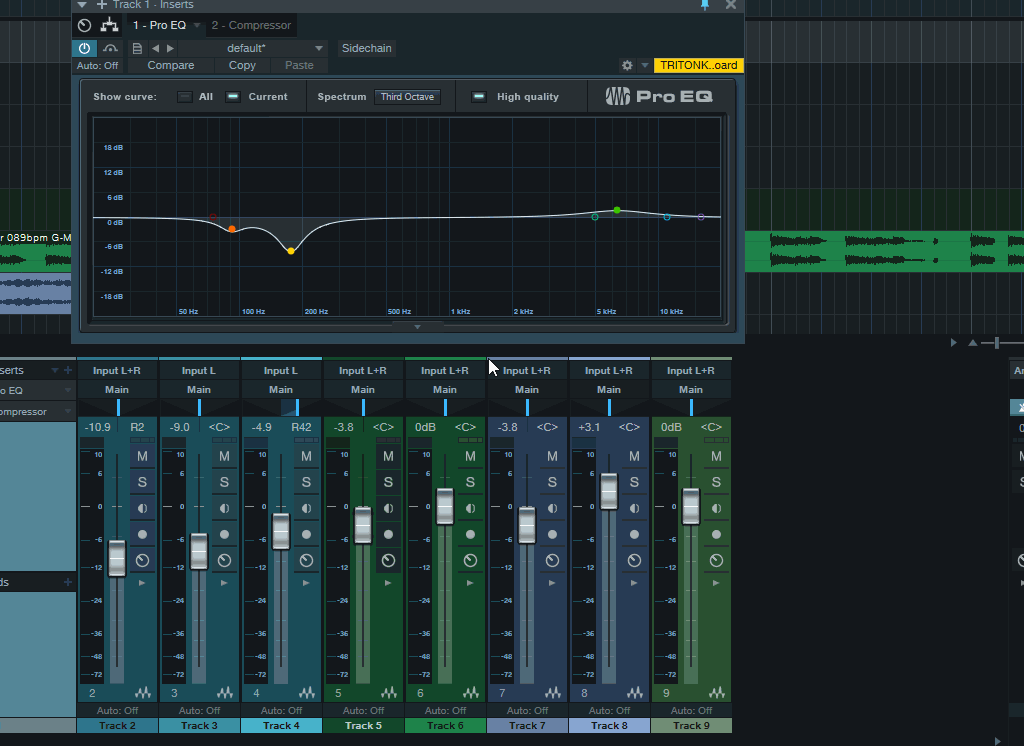Open Auto: Off mode on Track 7 channel

pos(527,710)
